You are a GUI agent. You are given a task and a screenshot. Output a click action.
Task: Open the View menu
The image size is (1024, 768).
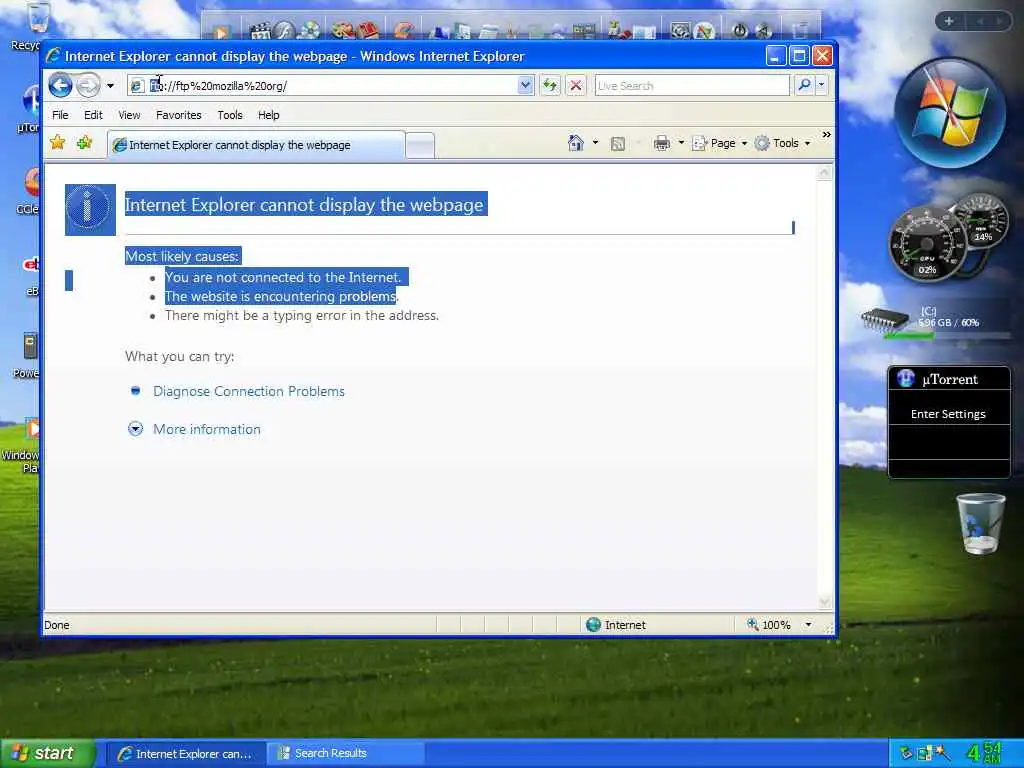coord(129,115)
